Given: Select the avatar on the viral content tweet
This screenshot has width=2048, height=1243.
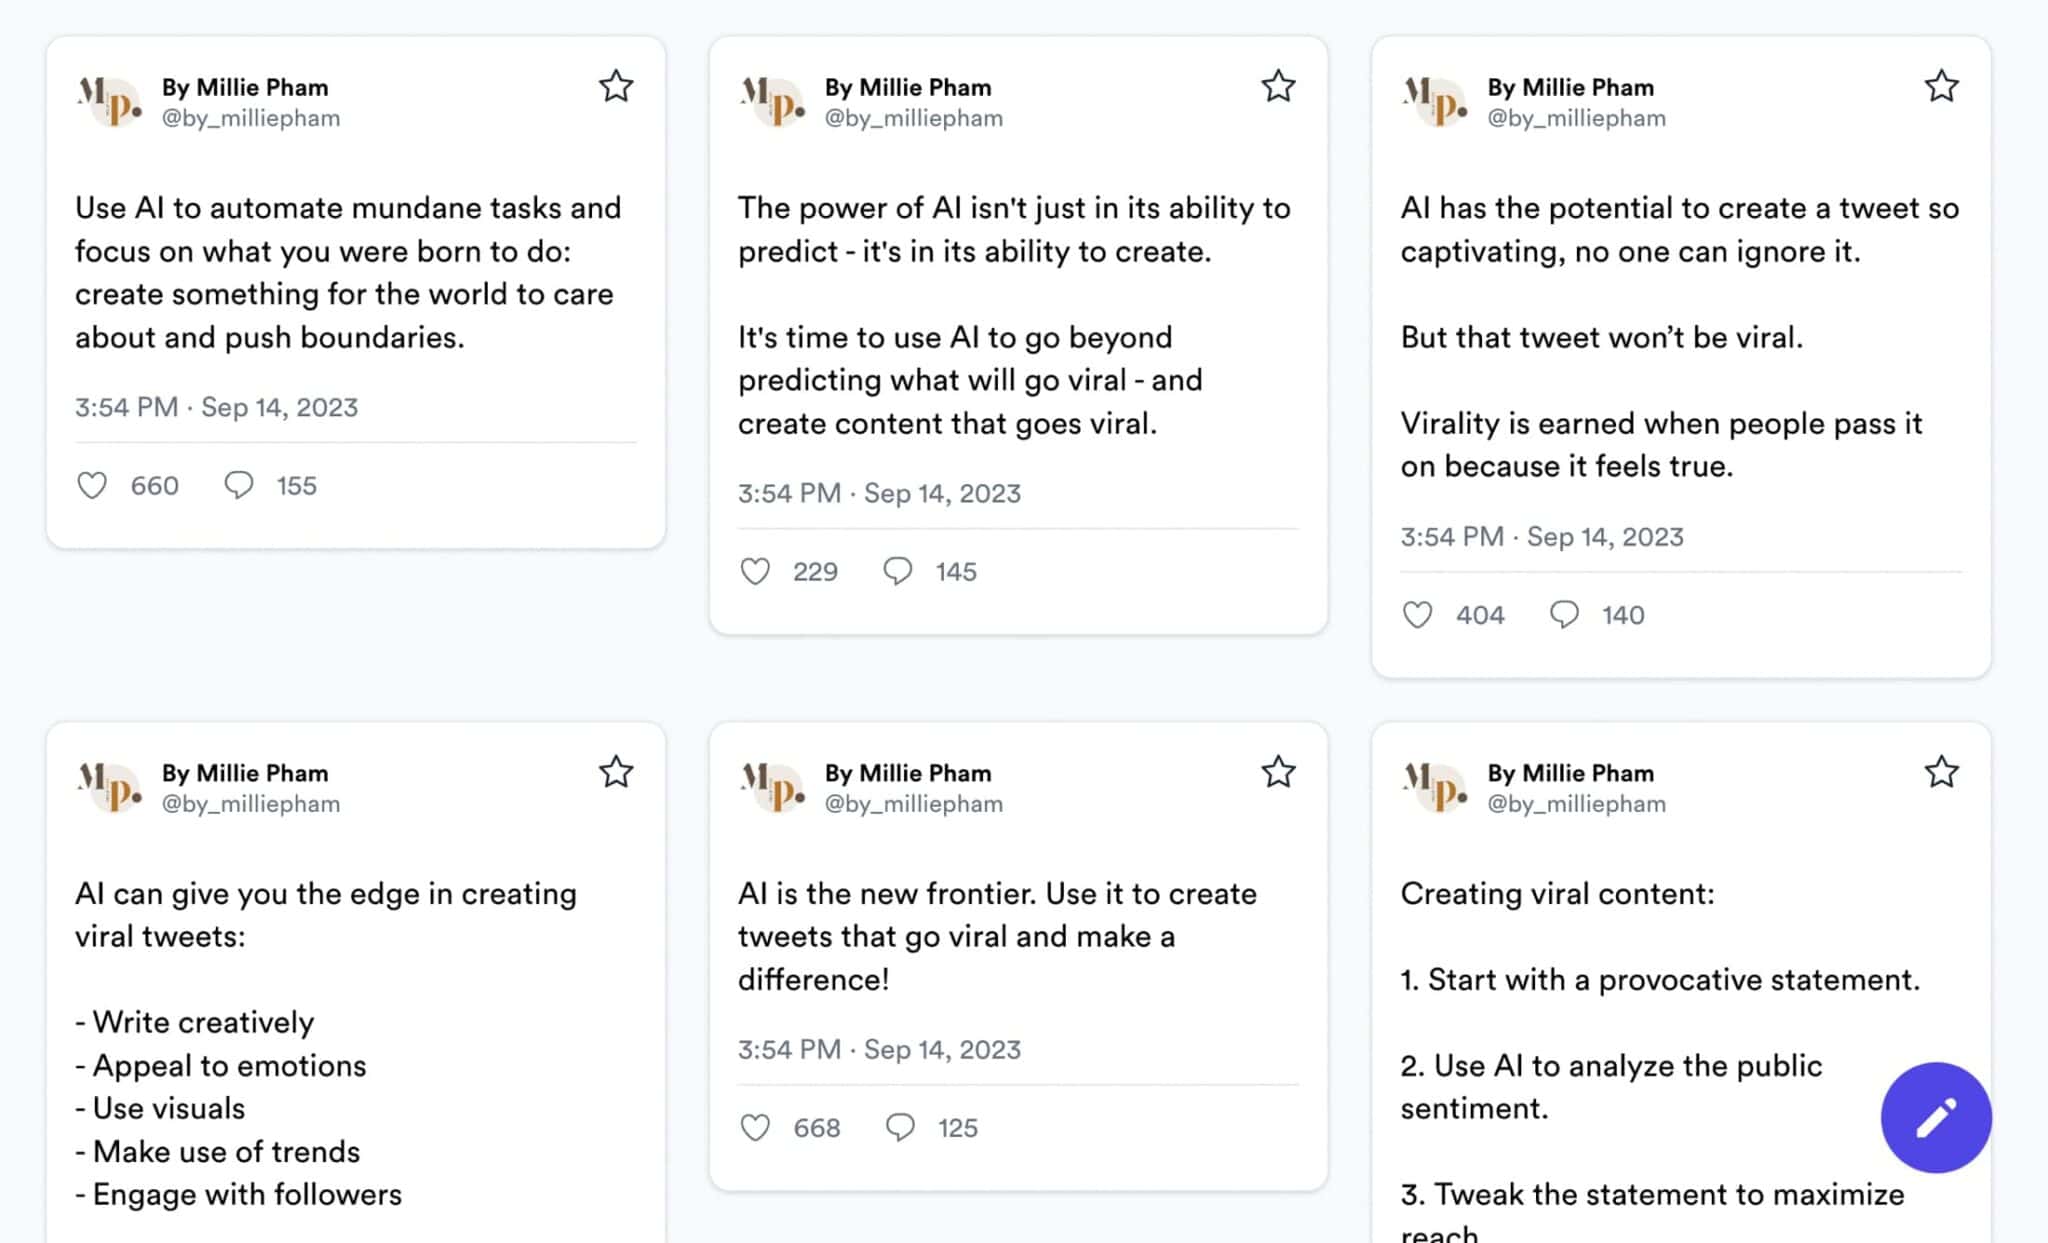Looking at the screenshot, I should pyautogui.click(x=1435, y=787).
